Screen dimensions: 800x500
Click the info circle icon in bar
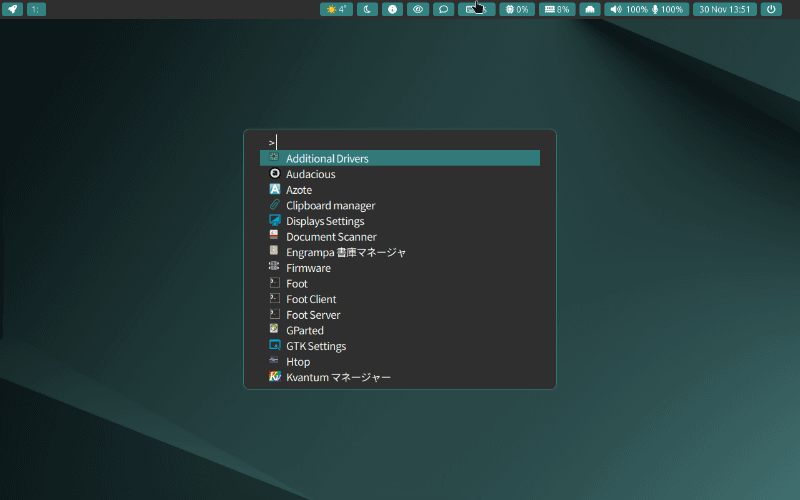[392, 9]
